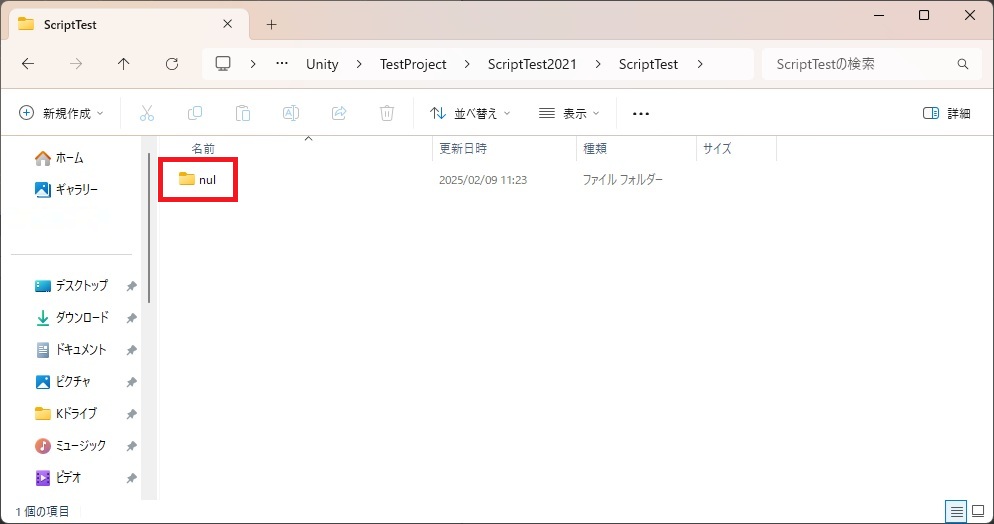Refresh the current folder view
This screenshot has height=524, width=994.
coord(172,64)
